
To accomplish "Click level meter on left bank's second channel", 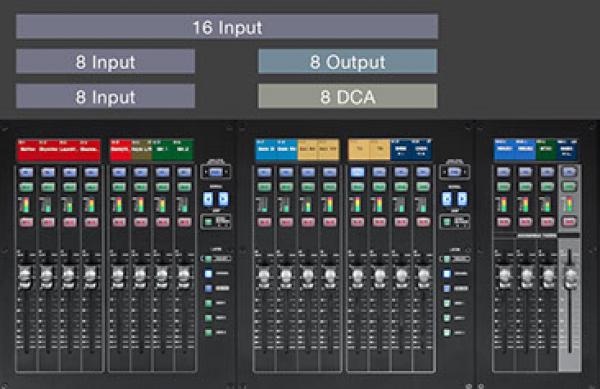I will pyautogui.click(x=46, y=205).
